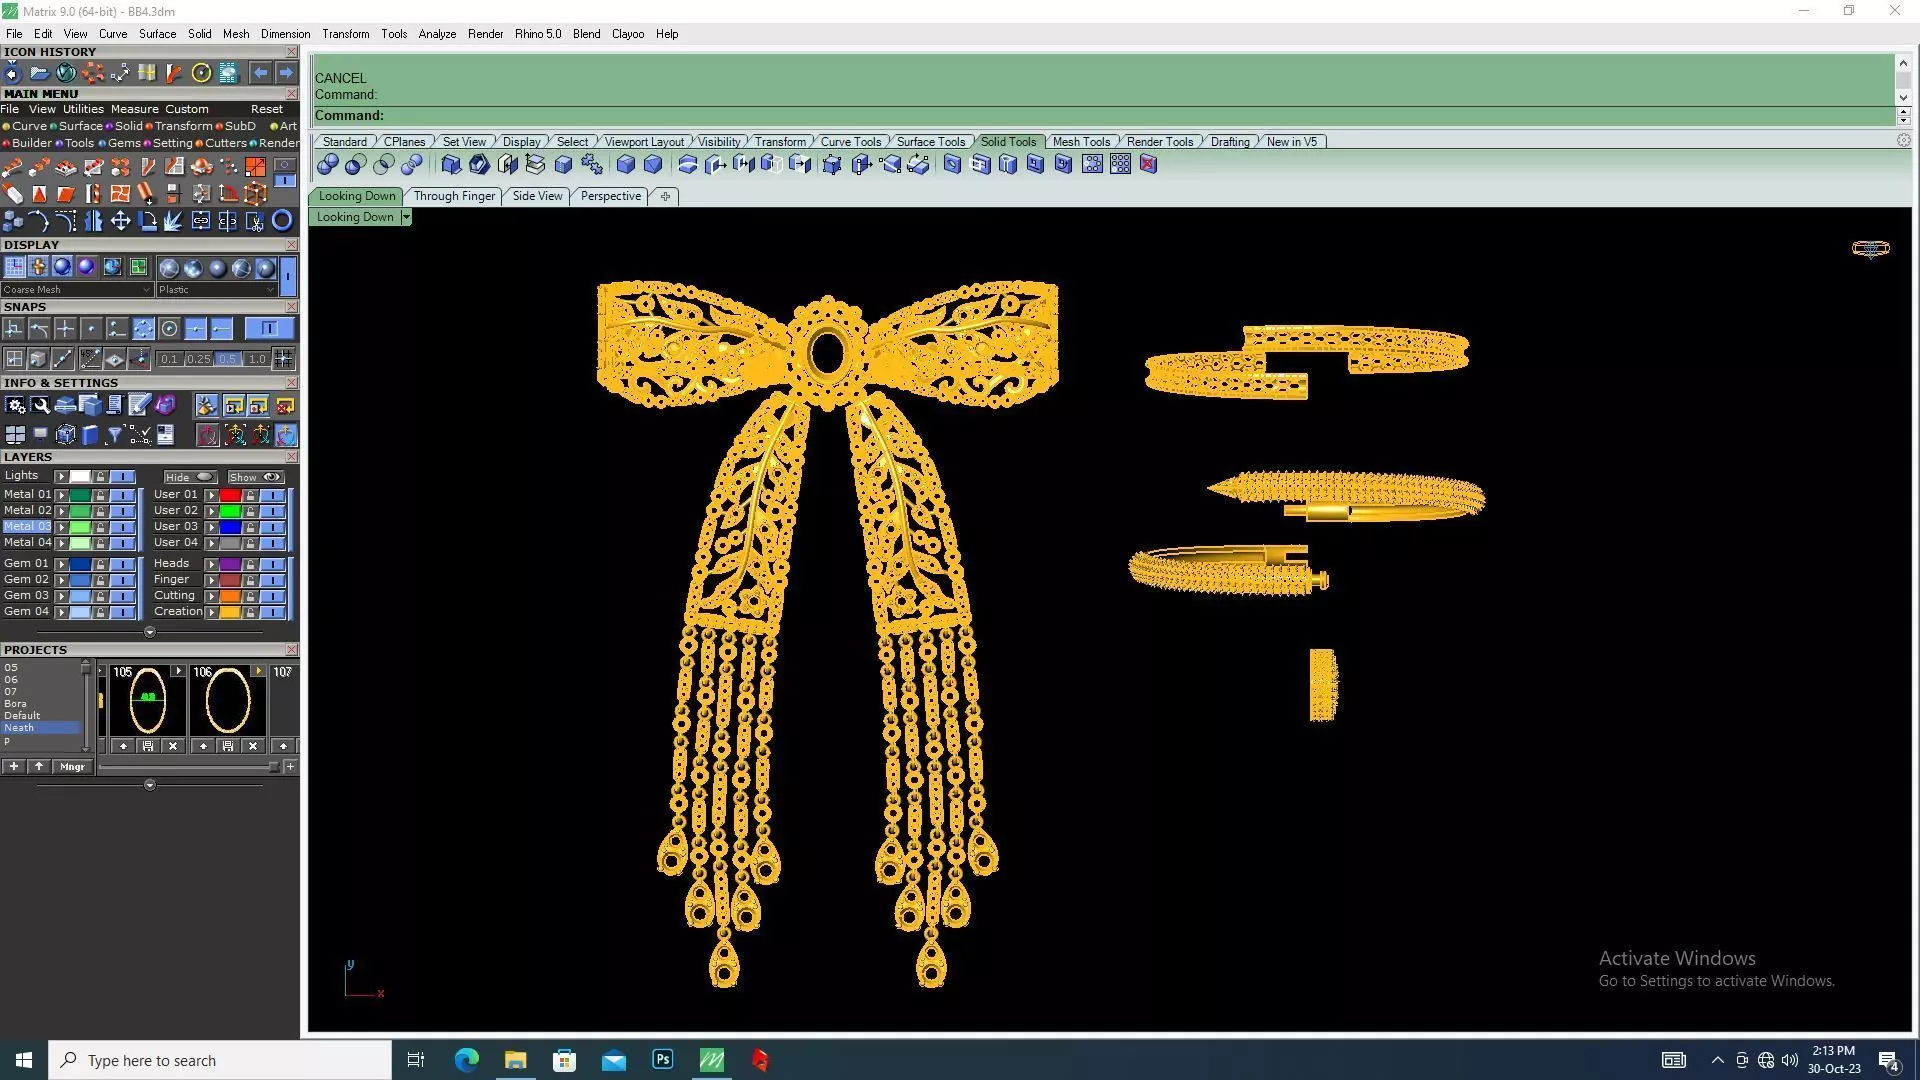The width and height of the screenshot is (1920, 1080).
Task: Toggle the Metal 01 layer lock
Action: coord(100,495)
